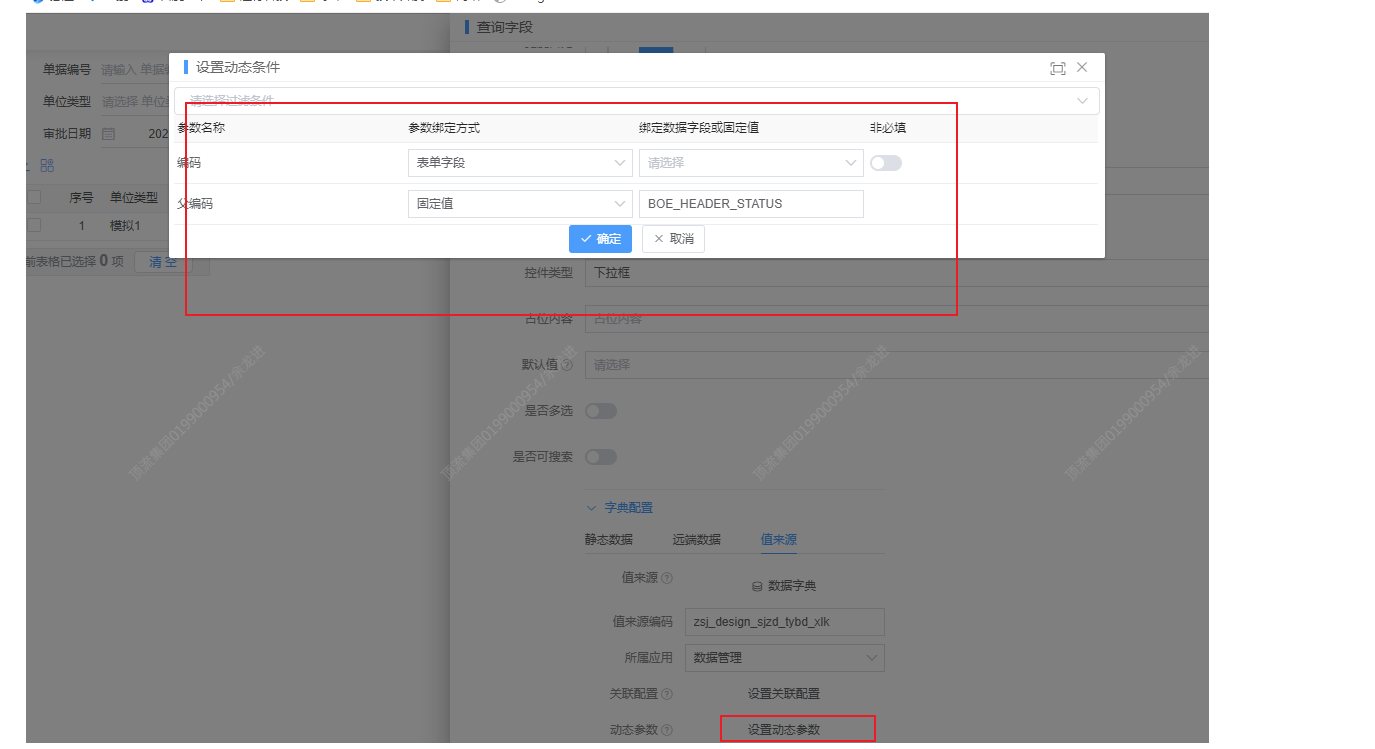Click the 设置动态参数 link
1375x749 pixels.
point(784,730)
